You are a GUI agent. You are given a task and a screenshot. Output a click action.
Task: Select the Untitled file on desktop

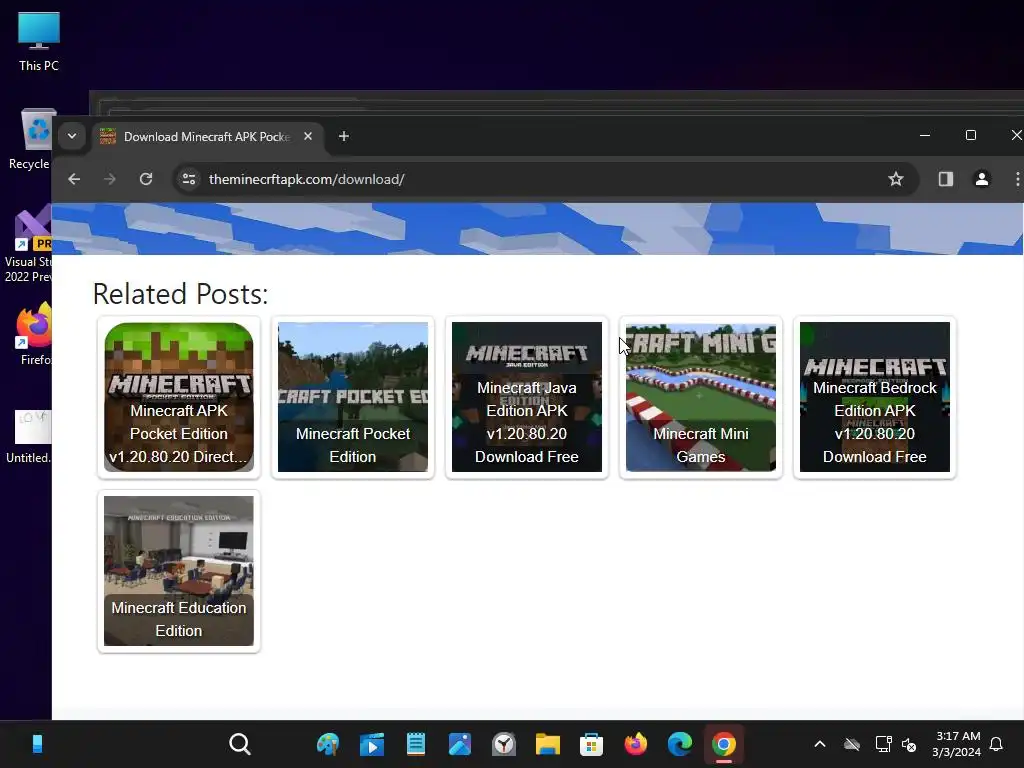pos(29,436)
